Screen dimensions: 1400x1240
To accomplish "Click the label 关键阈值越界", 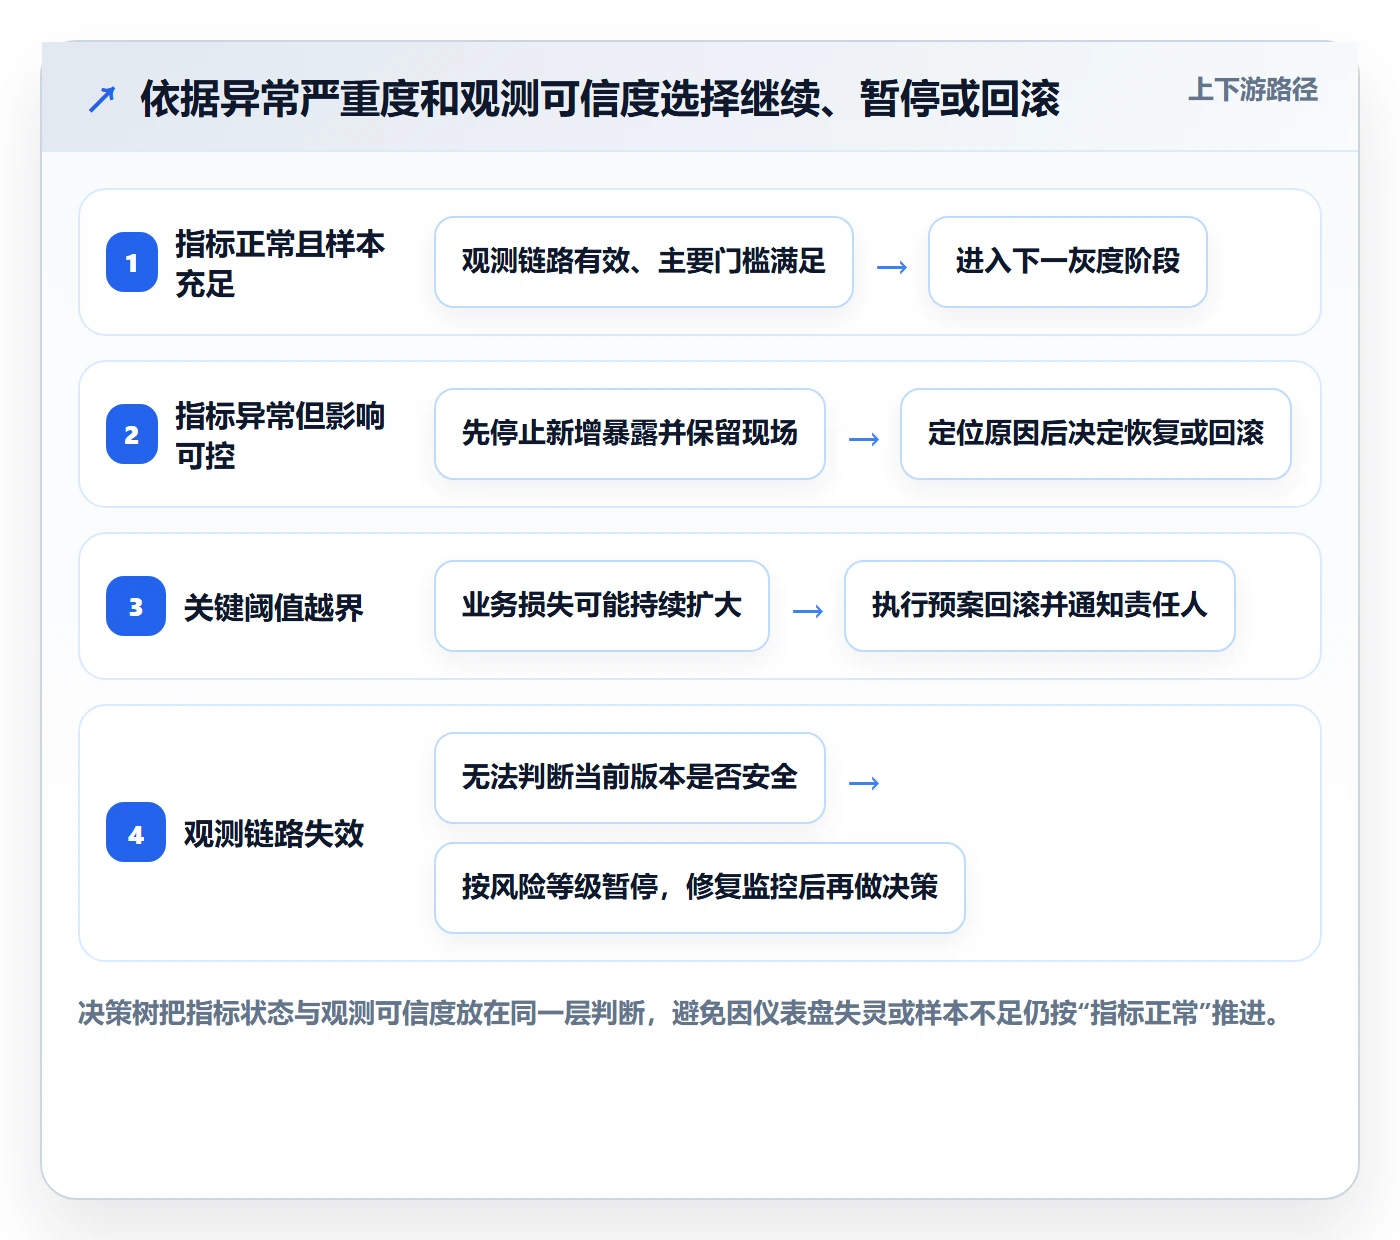I will click(x=273, y=607).
